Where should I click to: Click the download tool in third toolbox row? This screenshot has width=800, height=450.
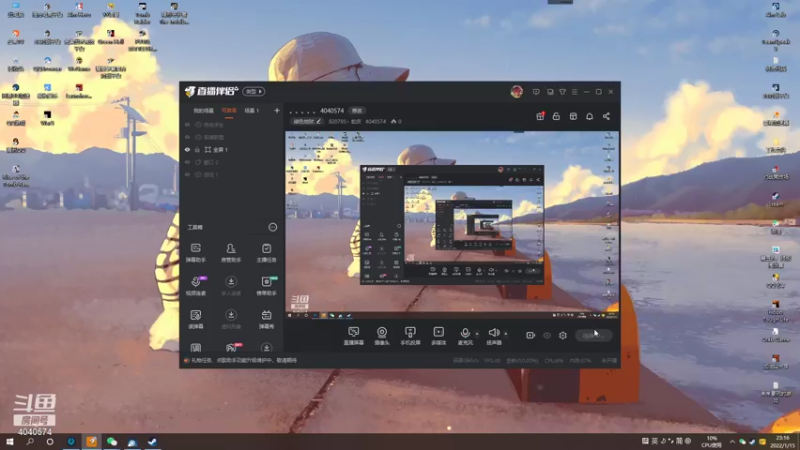(231, 319)
